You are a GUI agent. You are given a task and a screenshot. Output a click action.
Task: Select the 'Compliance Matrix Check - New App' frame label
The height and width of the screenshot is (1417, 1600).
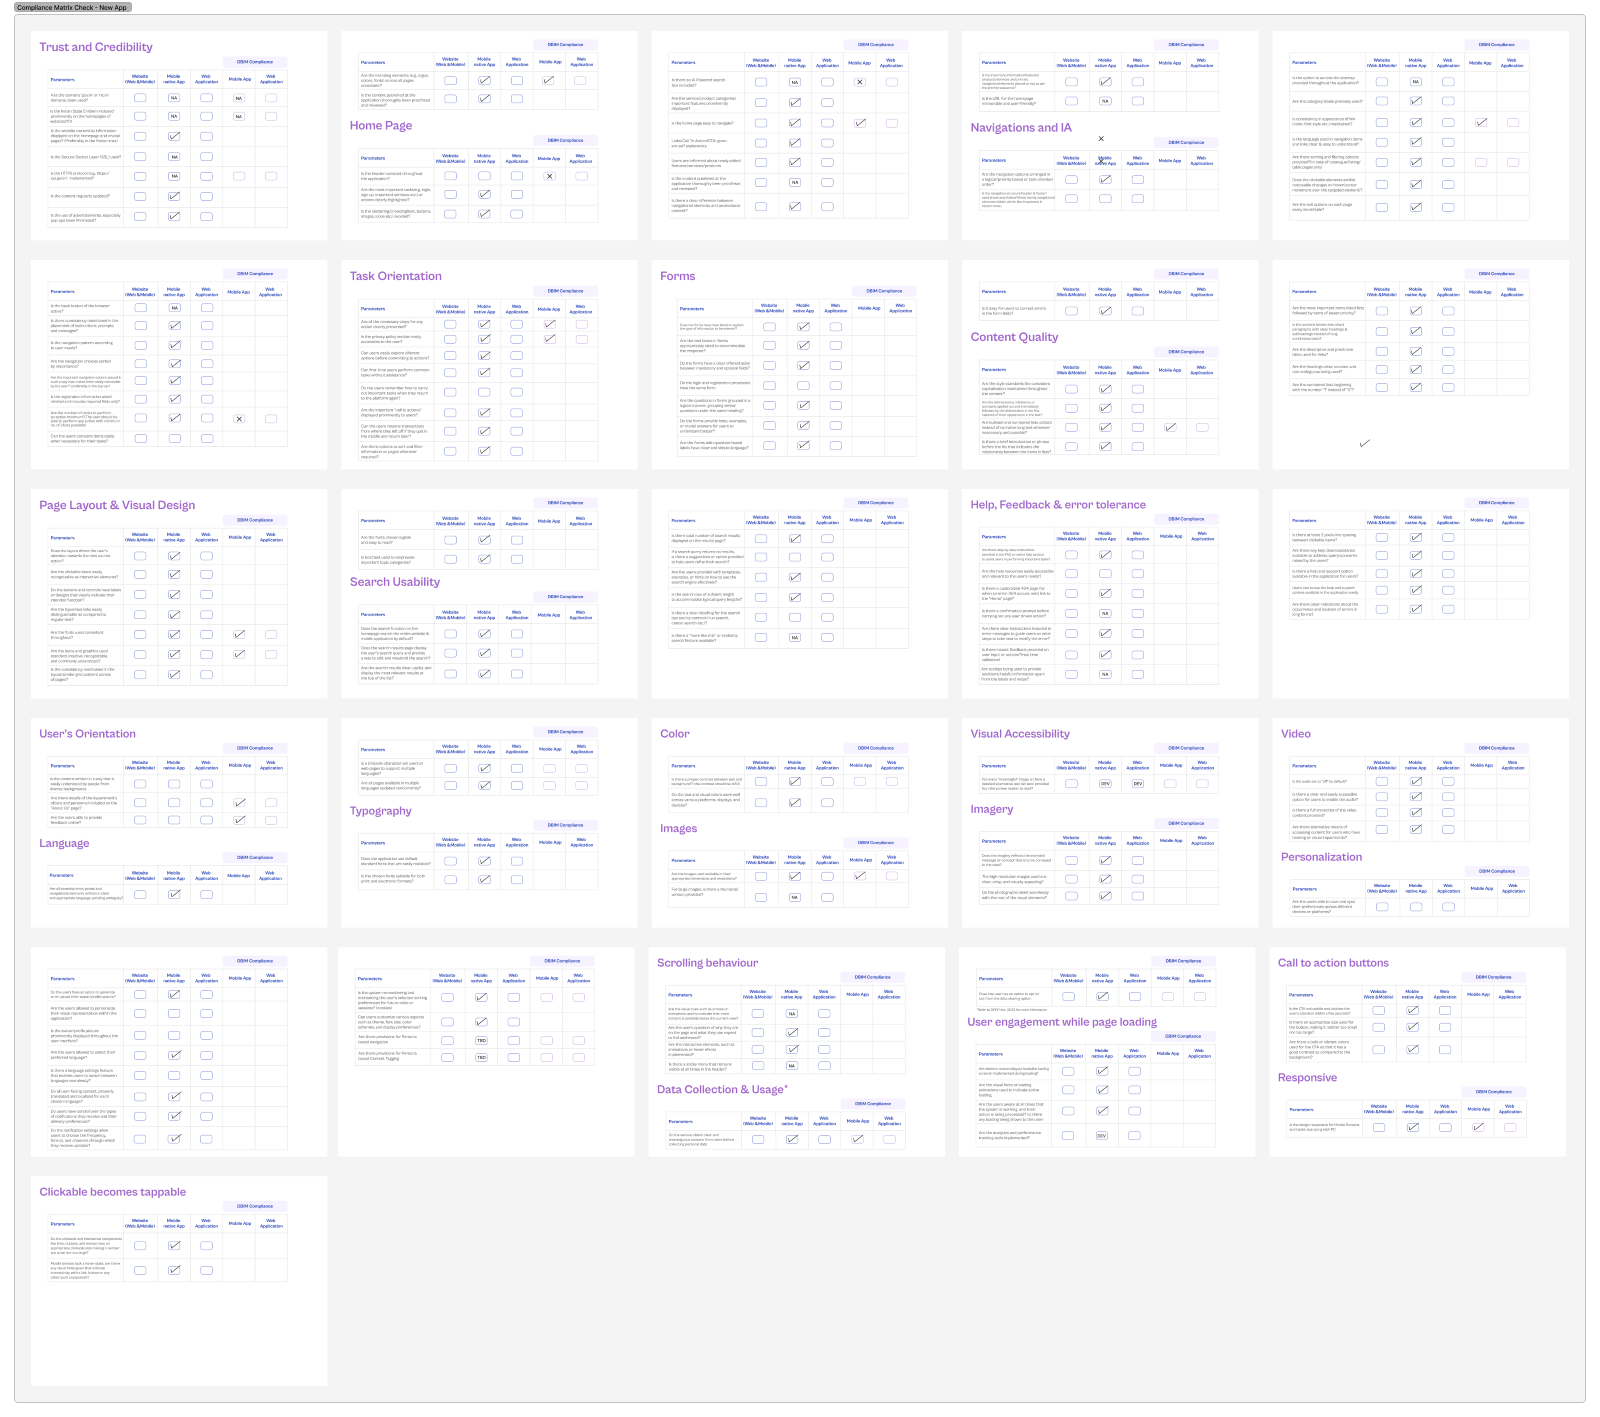(x=71, y=7)
